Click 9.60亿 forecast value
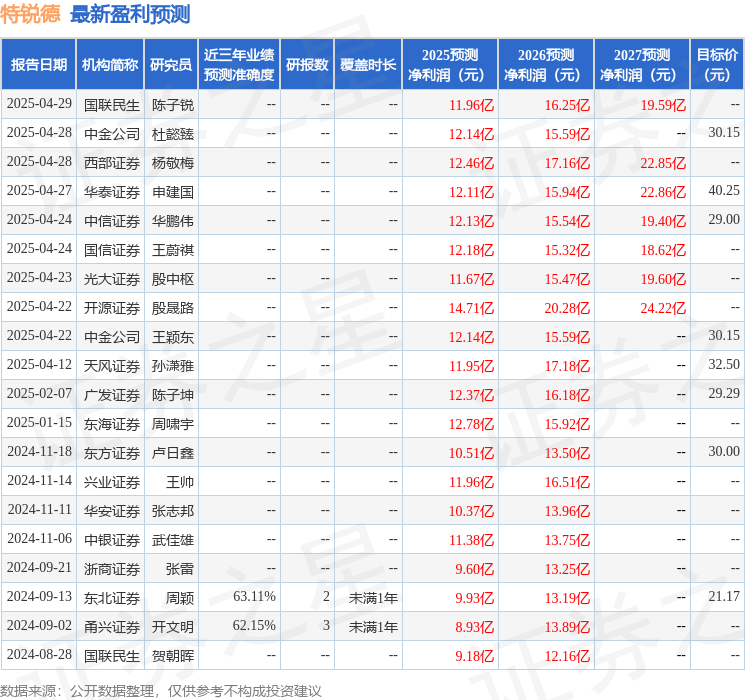745x700 pixels. pyautogui.click(x=475, y=569)
